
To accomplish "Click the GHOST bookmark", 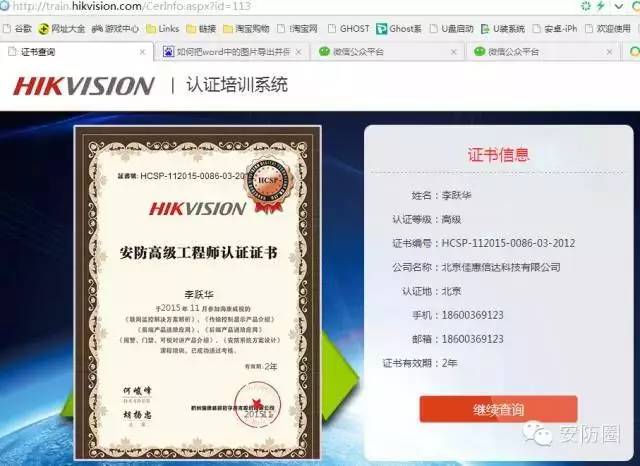I will [x=349, y=29].
